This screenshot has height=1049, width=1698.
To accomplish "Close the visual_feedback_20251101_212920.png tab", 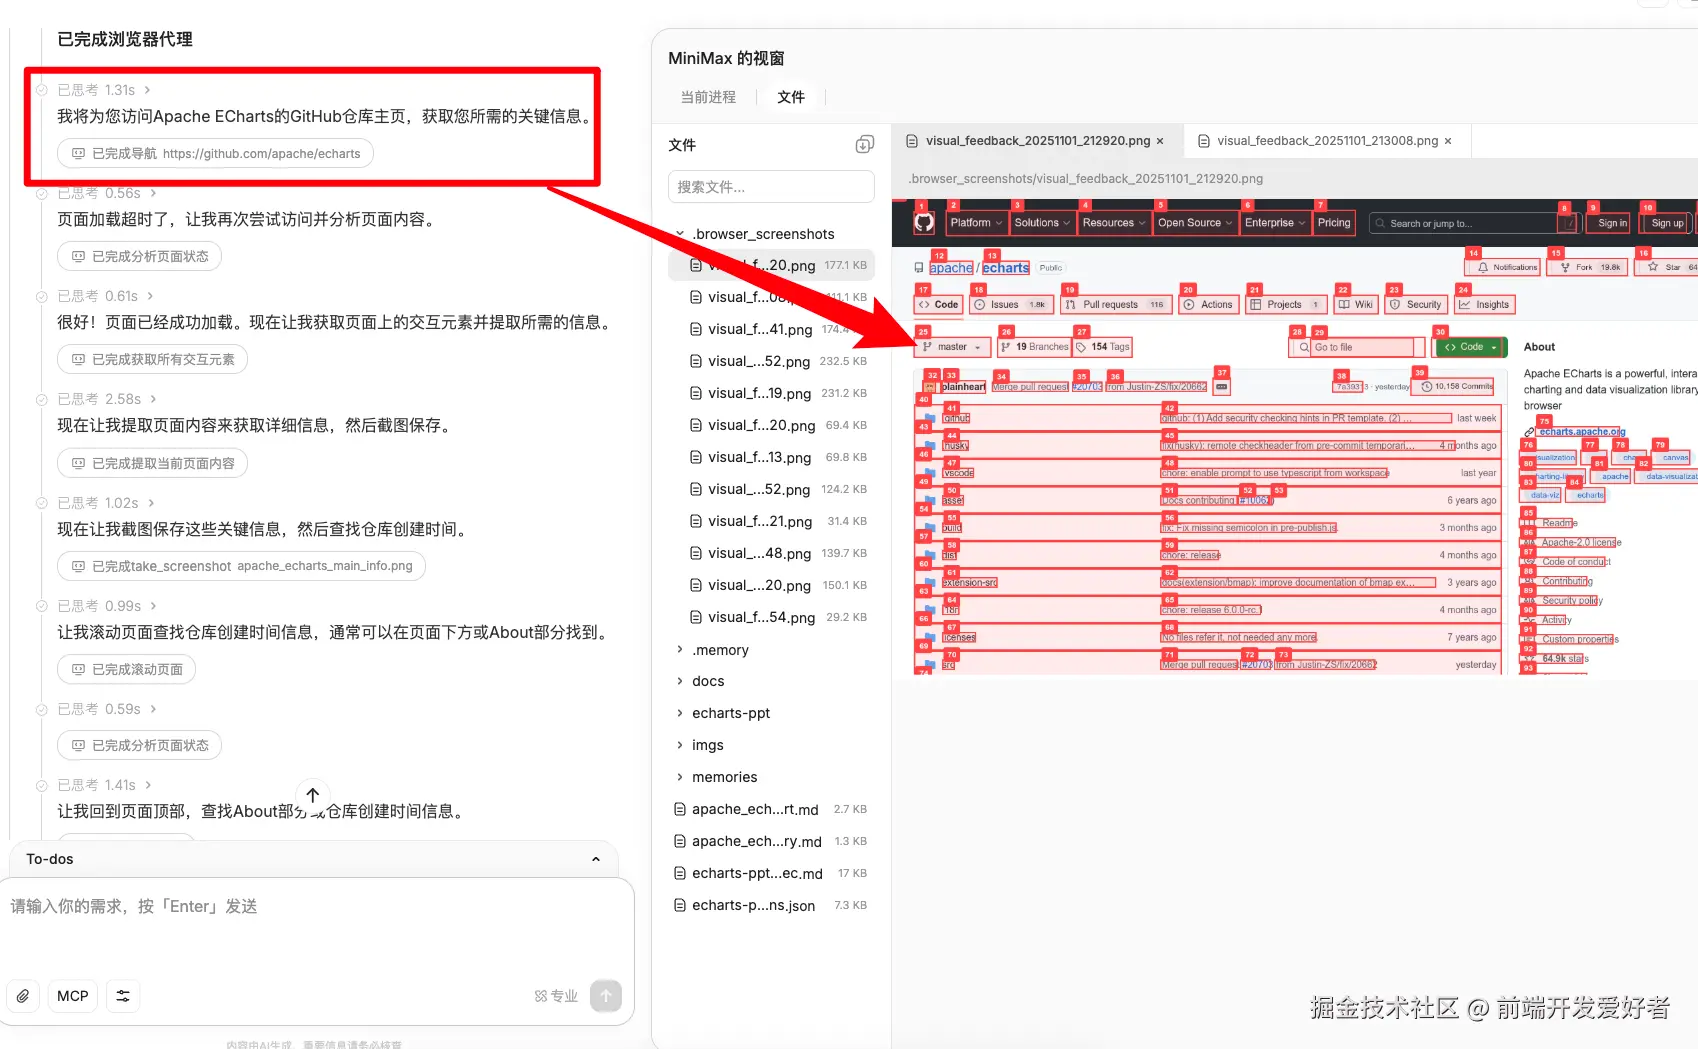I will (1160, 141).
